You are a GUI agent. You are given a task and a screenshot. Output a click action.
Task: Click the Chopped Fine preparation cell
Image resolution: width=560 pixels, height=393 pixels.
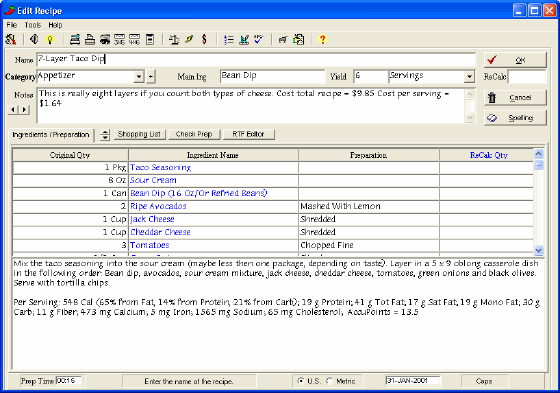click(369, 245)
